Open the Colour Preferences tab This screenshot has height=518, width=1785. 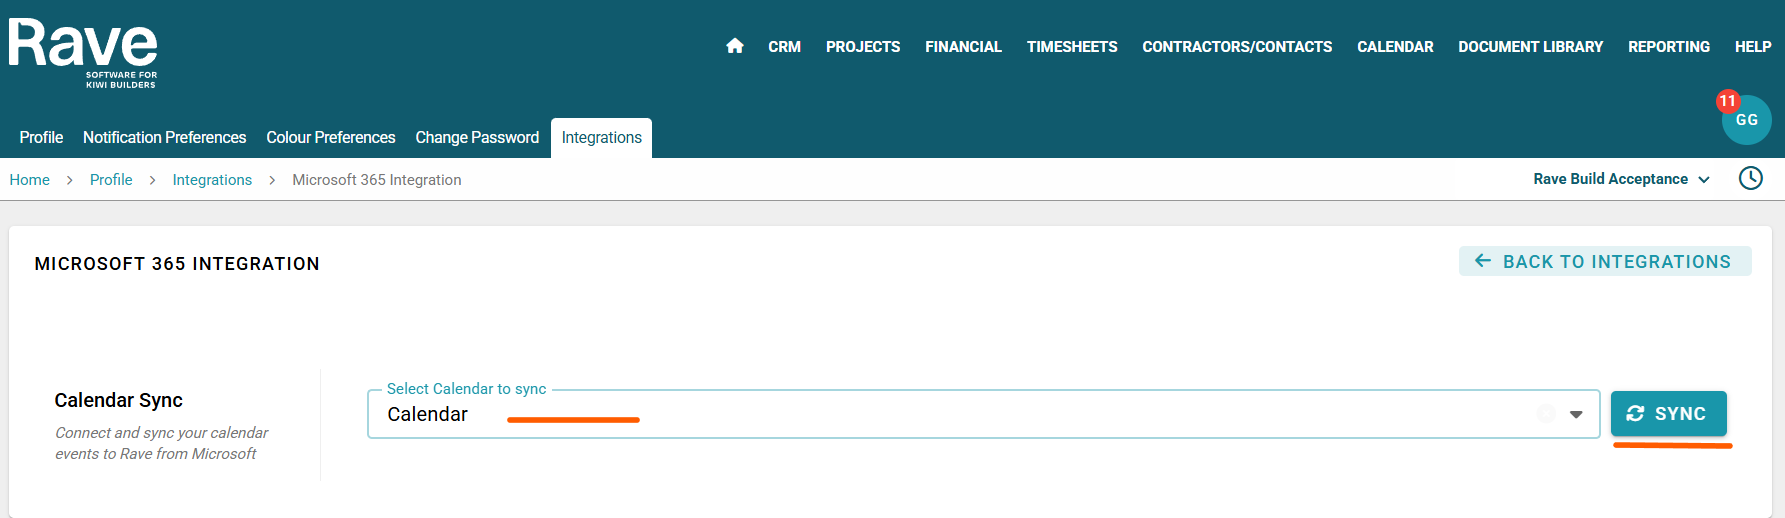tap(330, 138)
